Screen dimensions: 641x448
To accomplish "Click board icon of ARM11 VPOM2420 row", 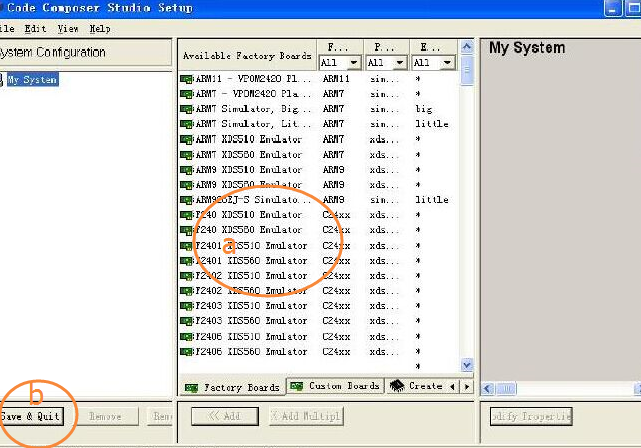I will point(186,79).
